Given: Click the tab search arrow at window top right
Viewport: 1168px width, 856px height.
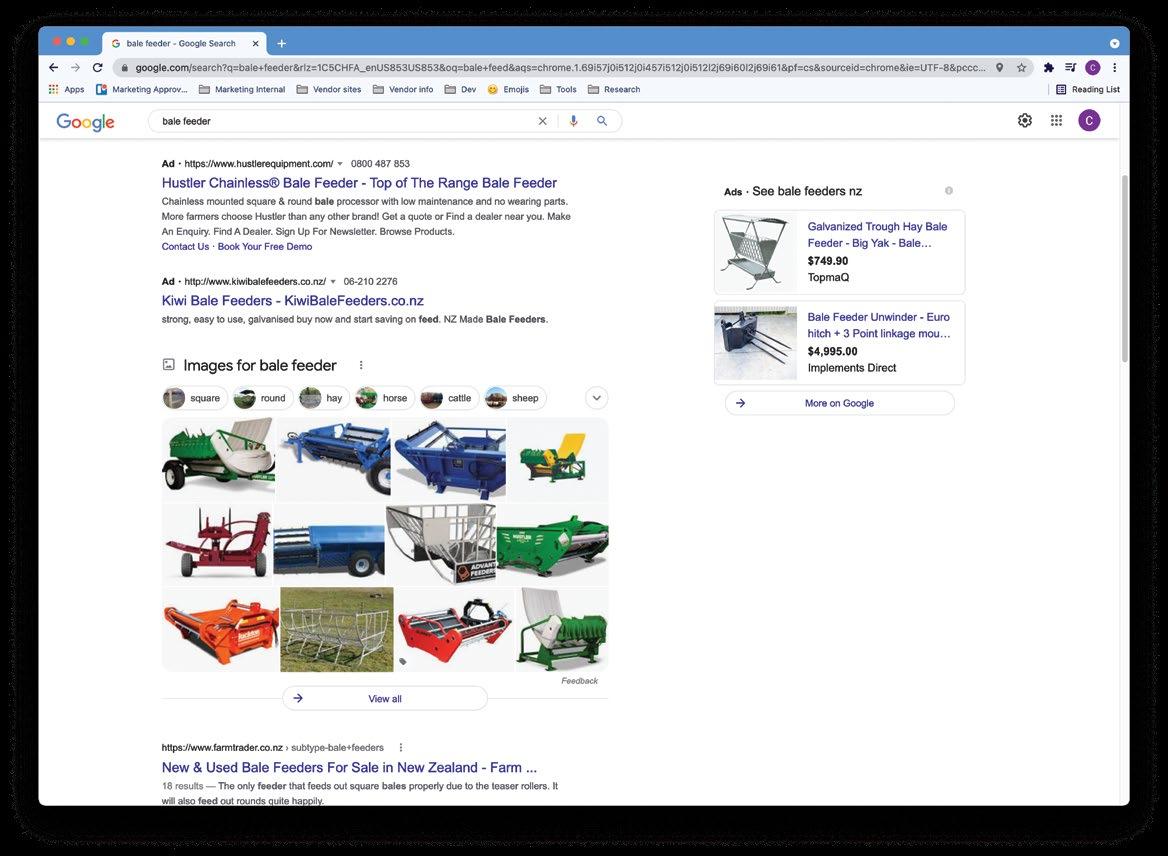Looking at the screenshot, I should tap(1114, 43).
